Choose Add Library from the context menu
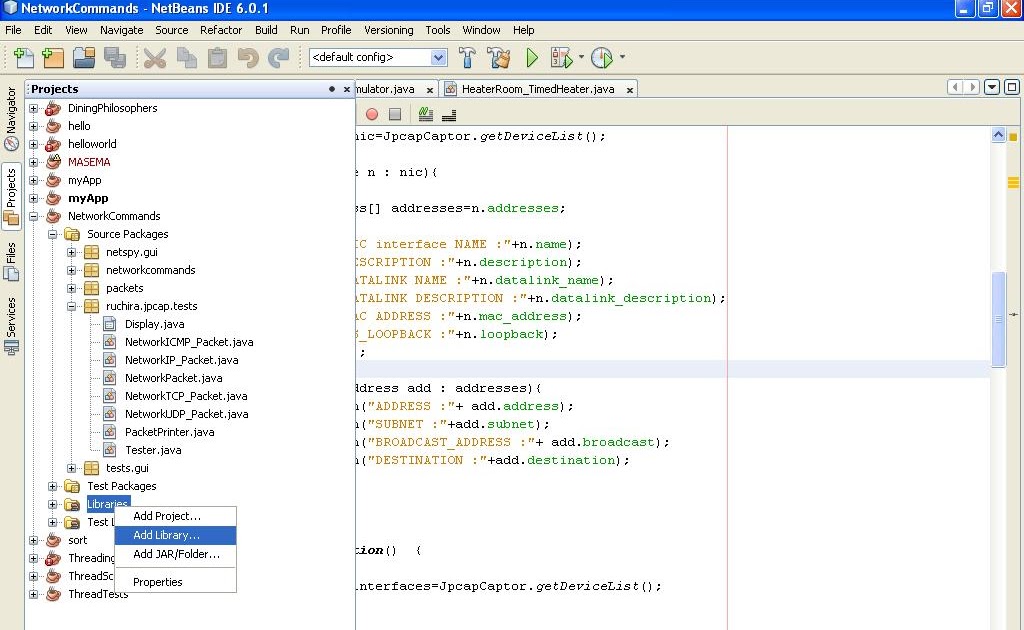1024x630 pixels. pos(166,535)
